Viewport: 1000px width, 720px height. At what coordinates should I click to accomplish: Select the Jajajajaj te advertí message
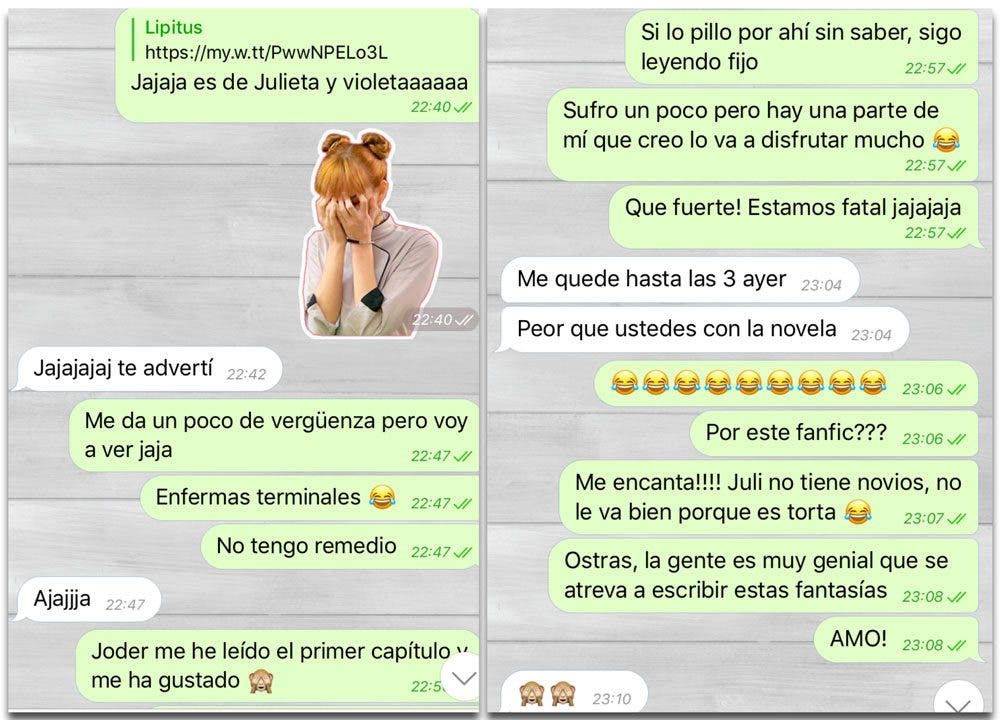pyautogui.click(x=149, y=369)
